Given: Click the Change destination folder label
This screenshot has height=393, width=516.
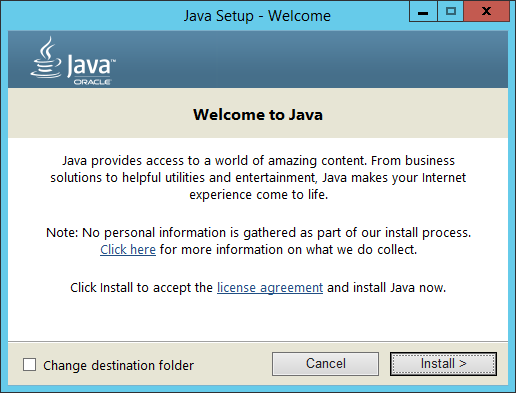Looking at the screenshot, I should [x=118, y=365].
